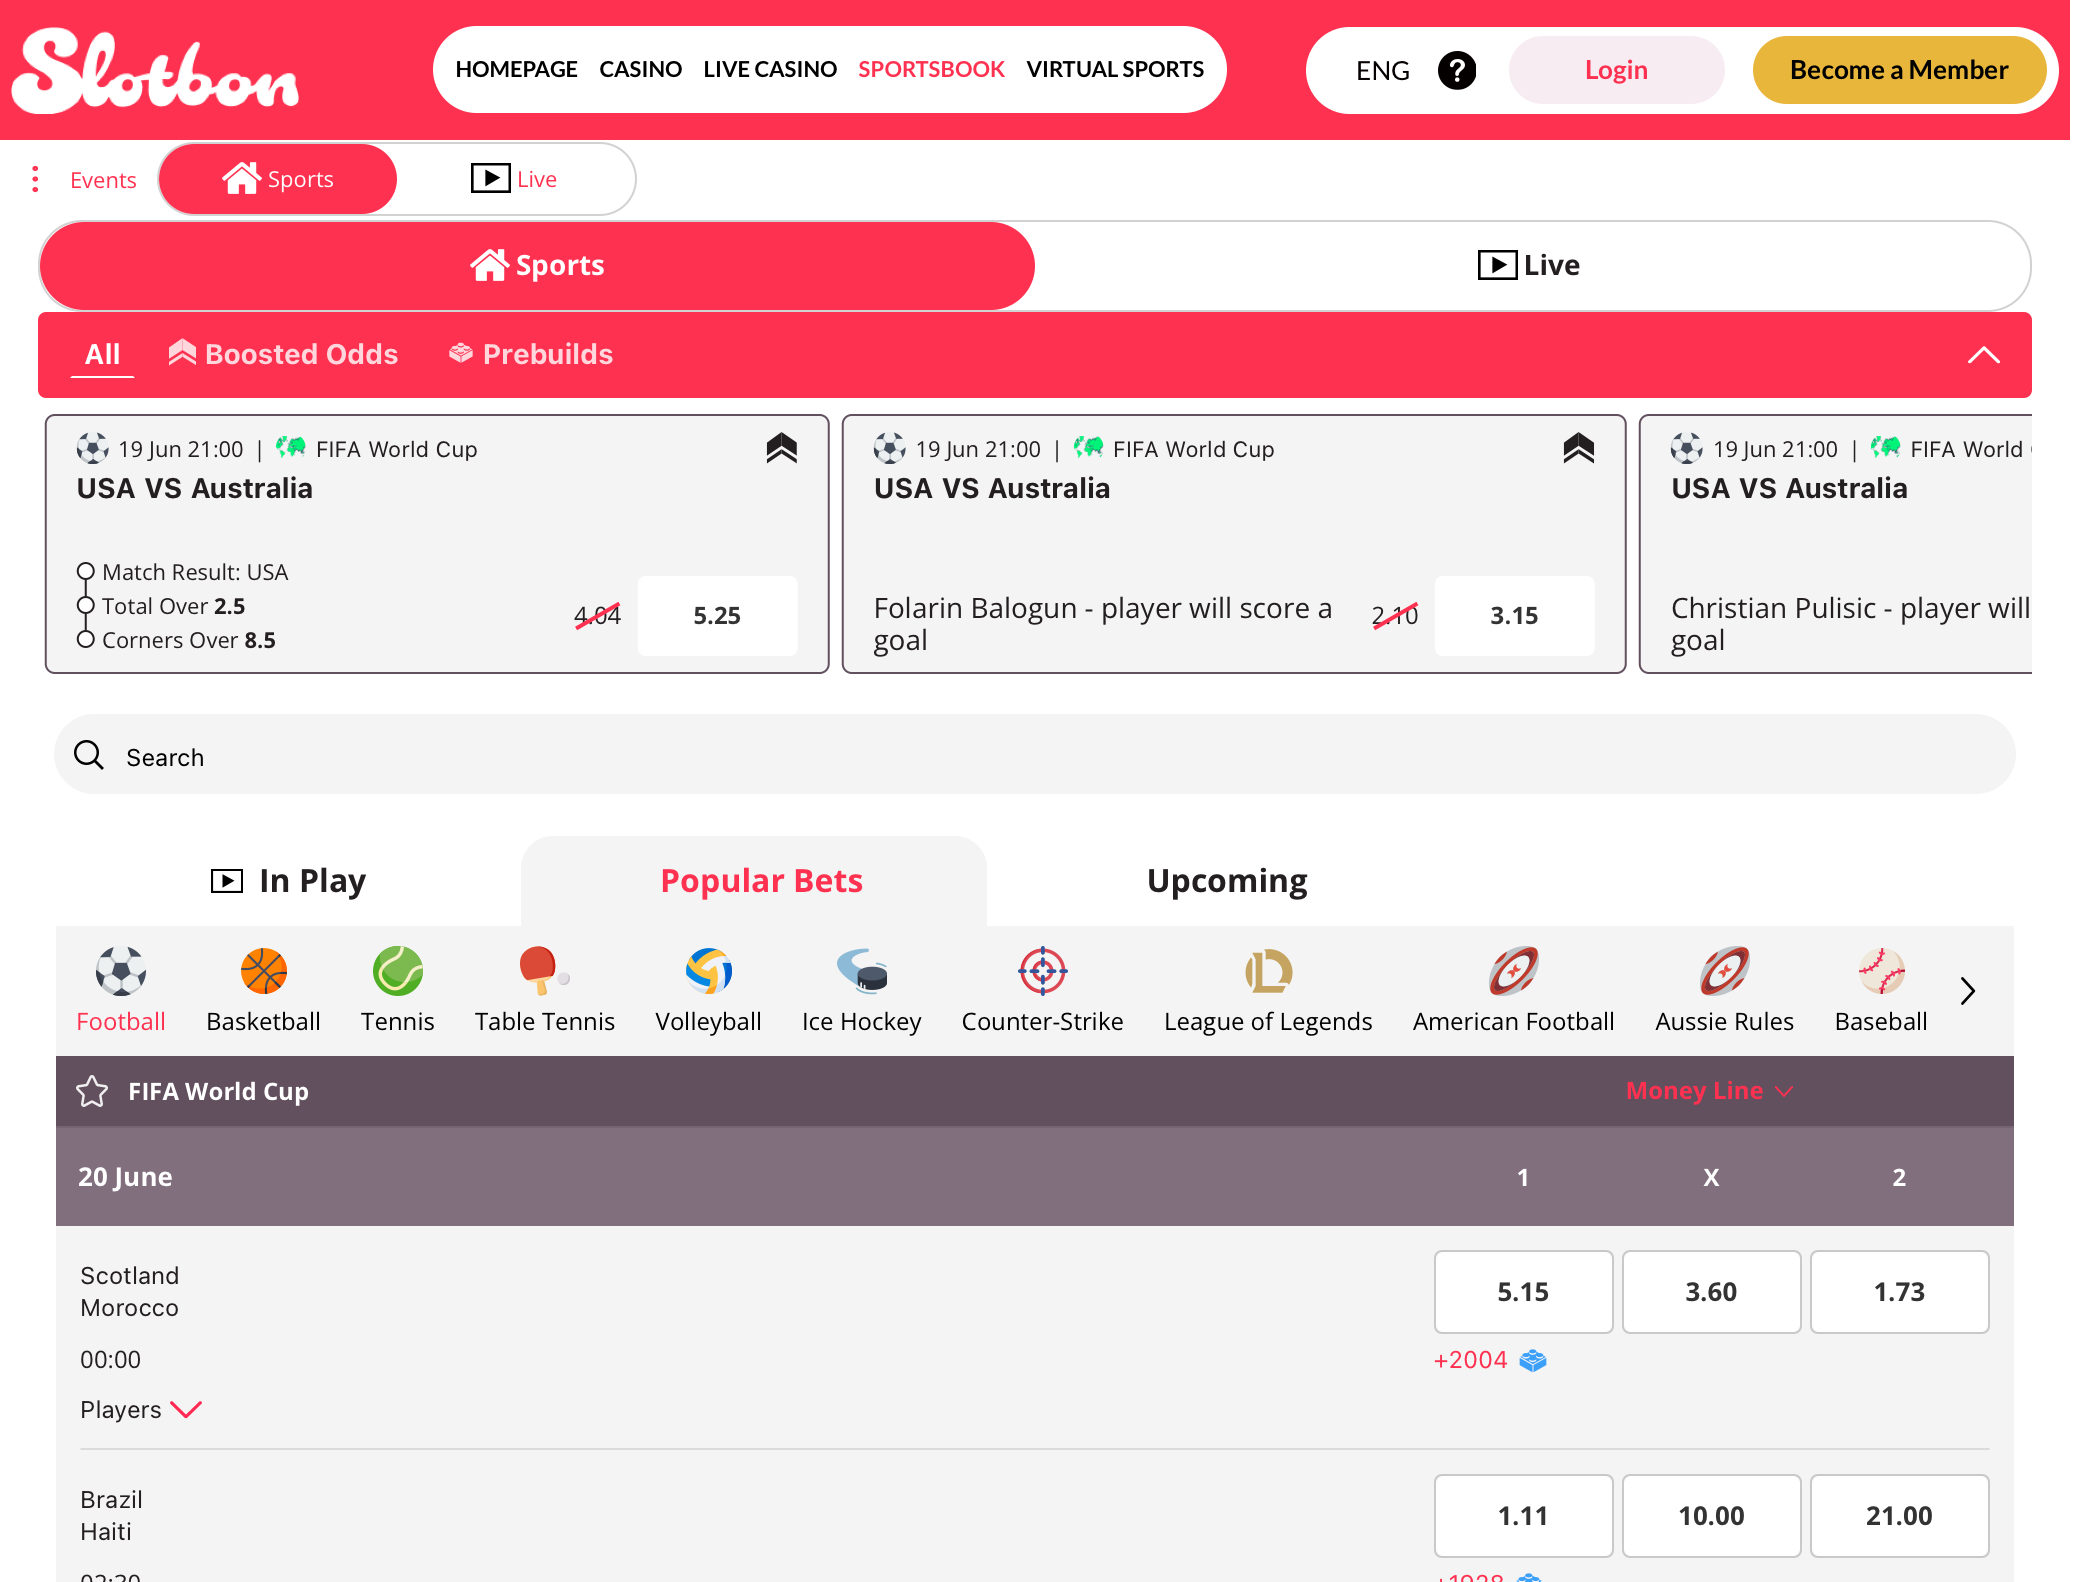Toggle the small Sports pill button

coord(278,179)
